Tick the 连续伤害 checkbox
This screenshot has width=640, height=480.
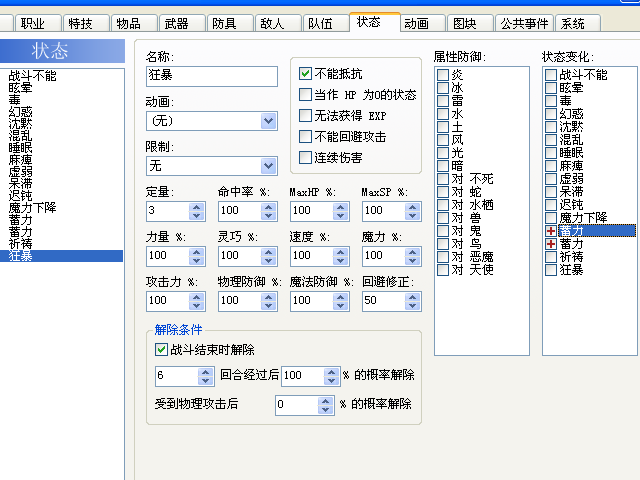305,158
